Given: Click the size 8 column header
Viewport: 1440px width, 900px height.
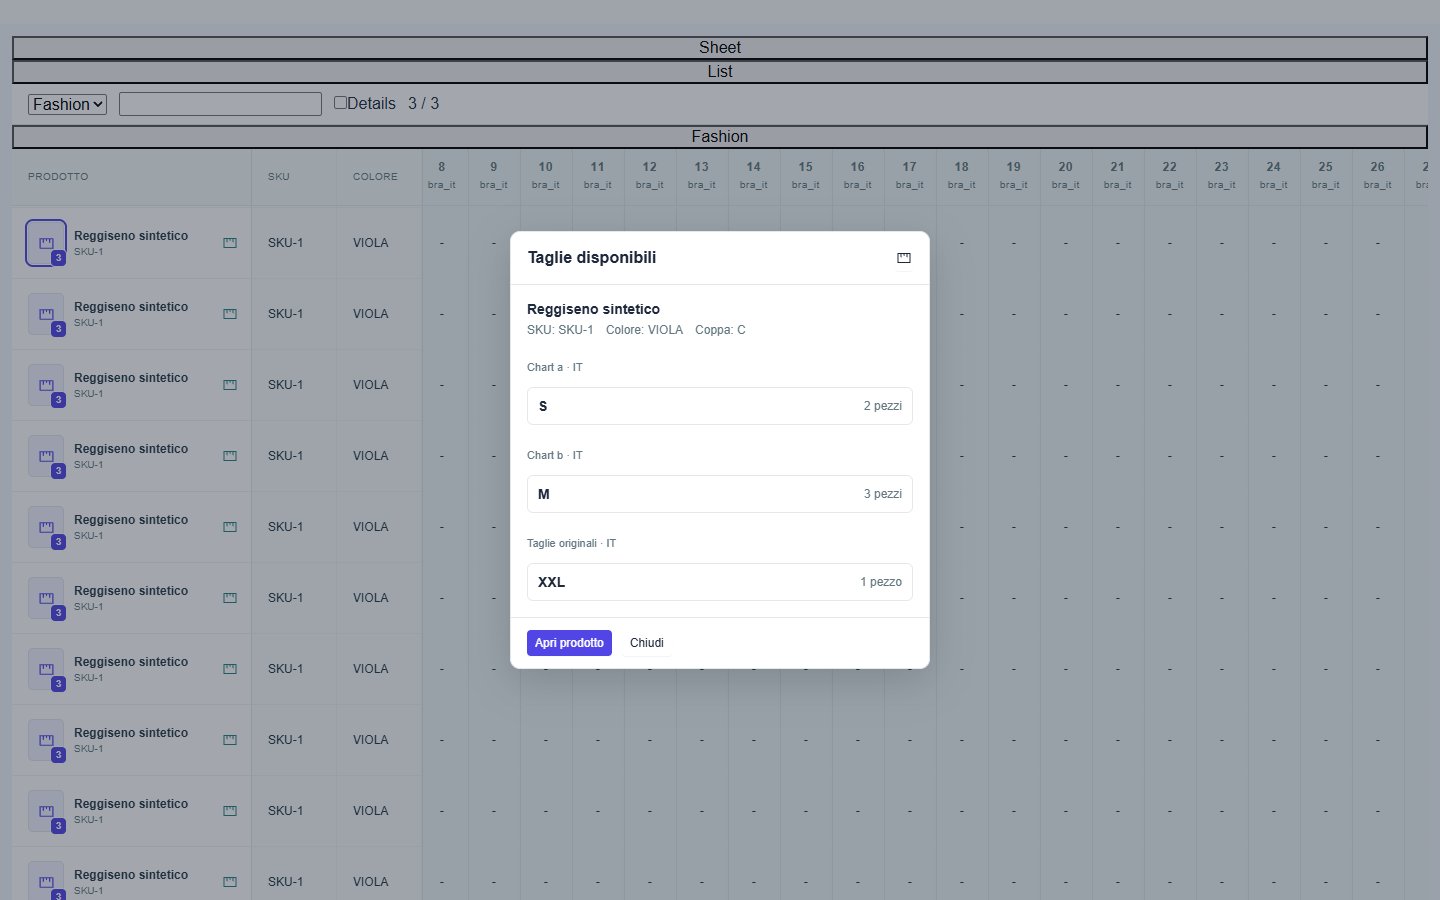Looking at the screenshot, I should pos(442,175).
